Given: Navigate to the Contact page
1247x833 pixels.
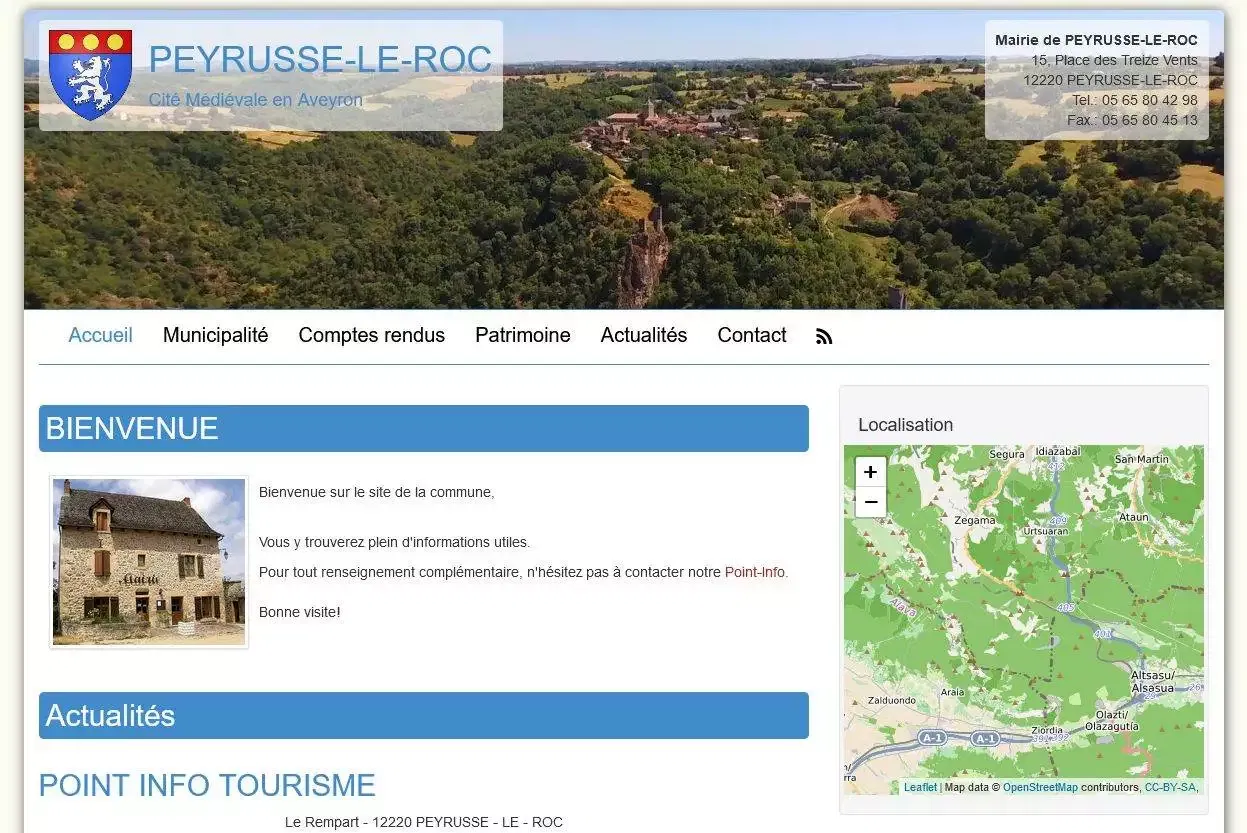Looking at the screenshot, I should tap(751, 335).
